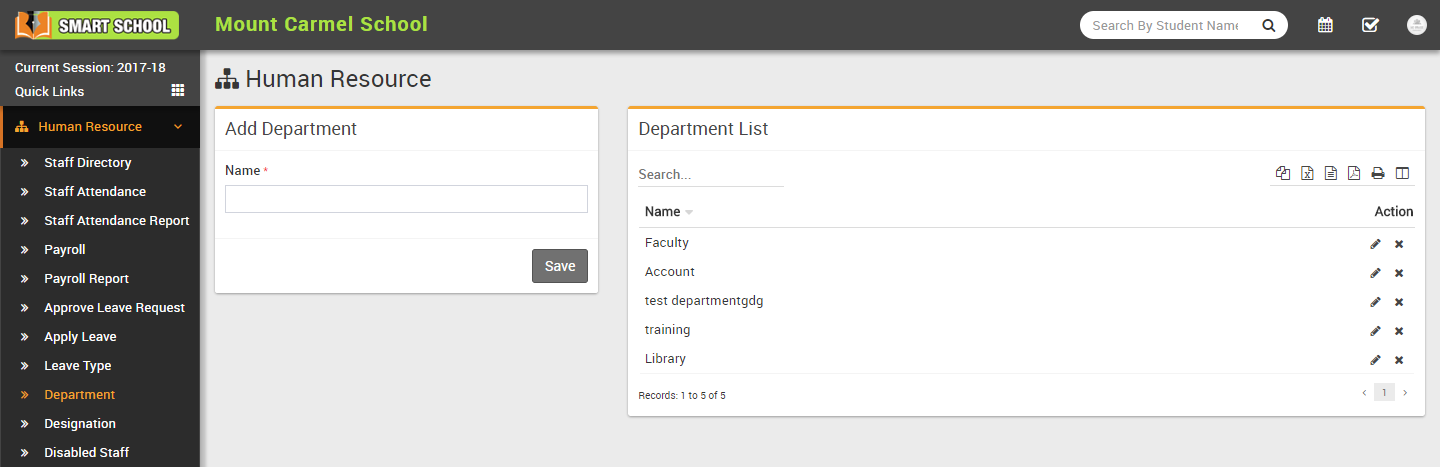The image size is (1440, 467).
Task: Click the Search By Student Name box
Action: point(1165,25)
